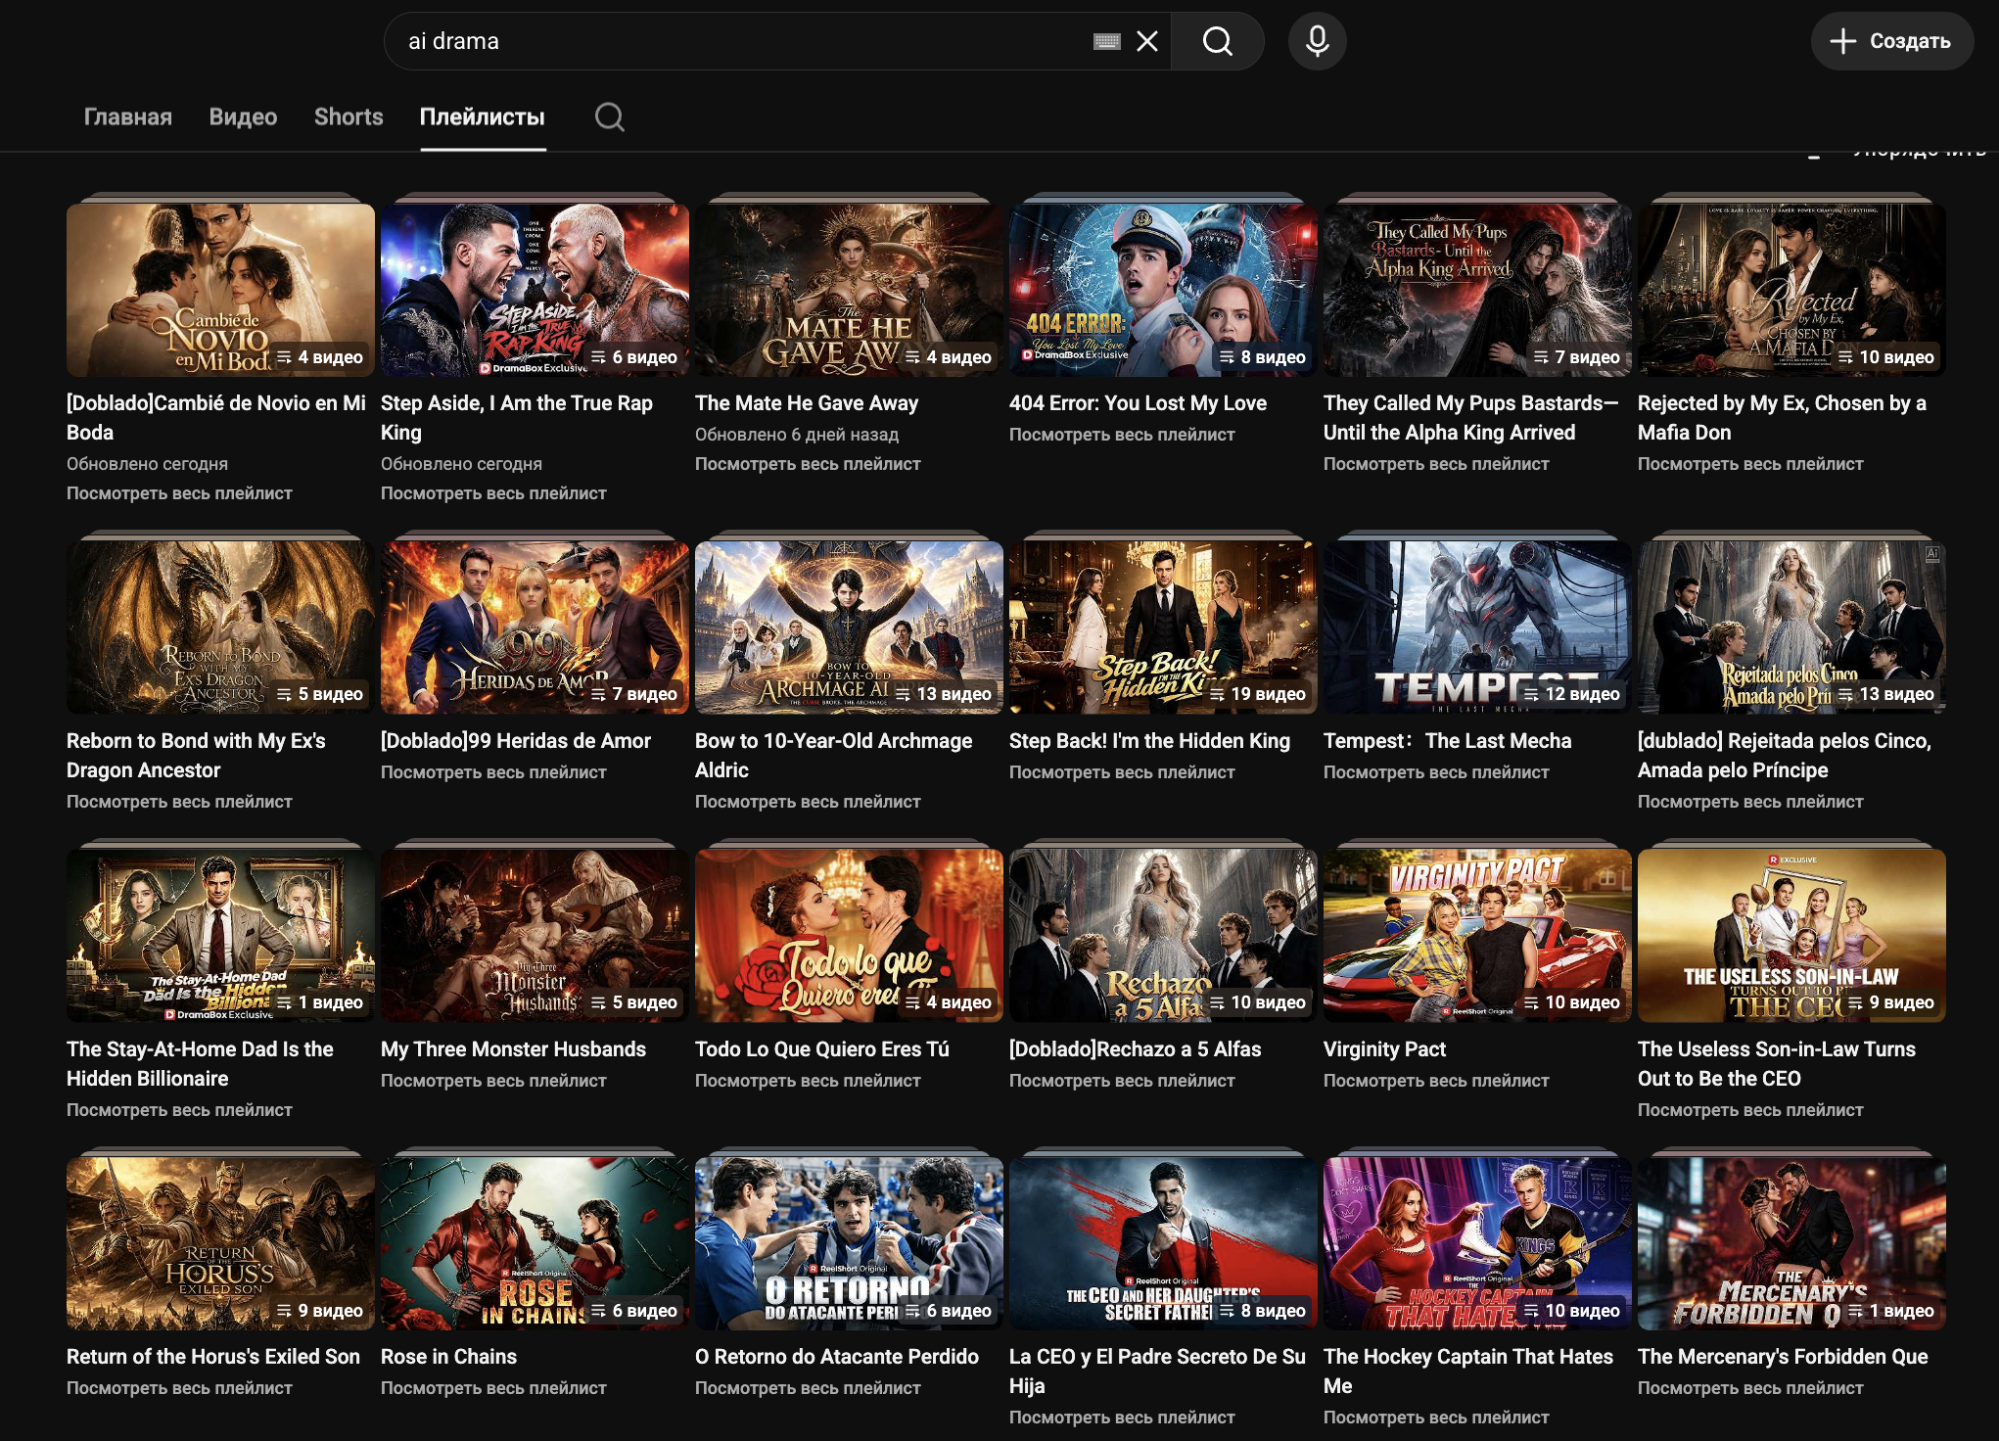This screenshot has width=1999, height=1442.
Task: Switch to the Видео tab
Action: click(x=243, y=117)
